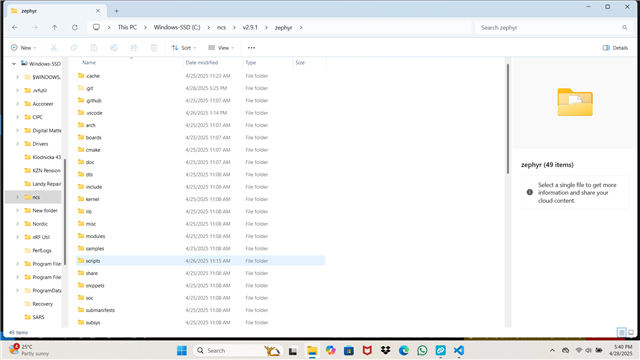Select the zephyr window tab
The width and height of the screenshot is (640, 360).
[55, 11]
